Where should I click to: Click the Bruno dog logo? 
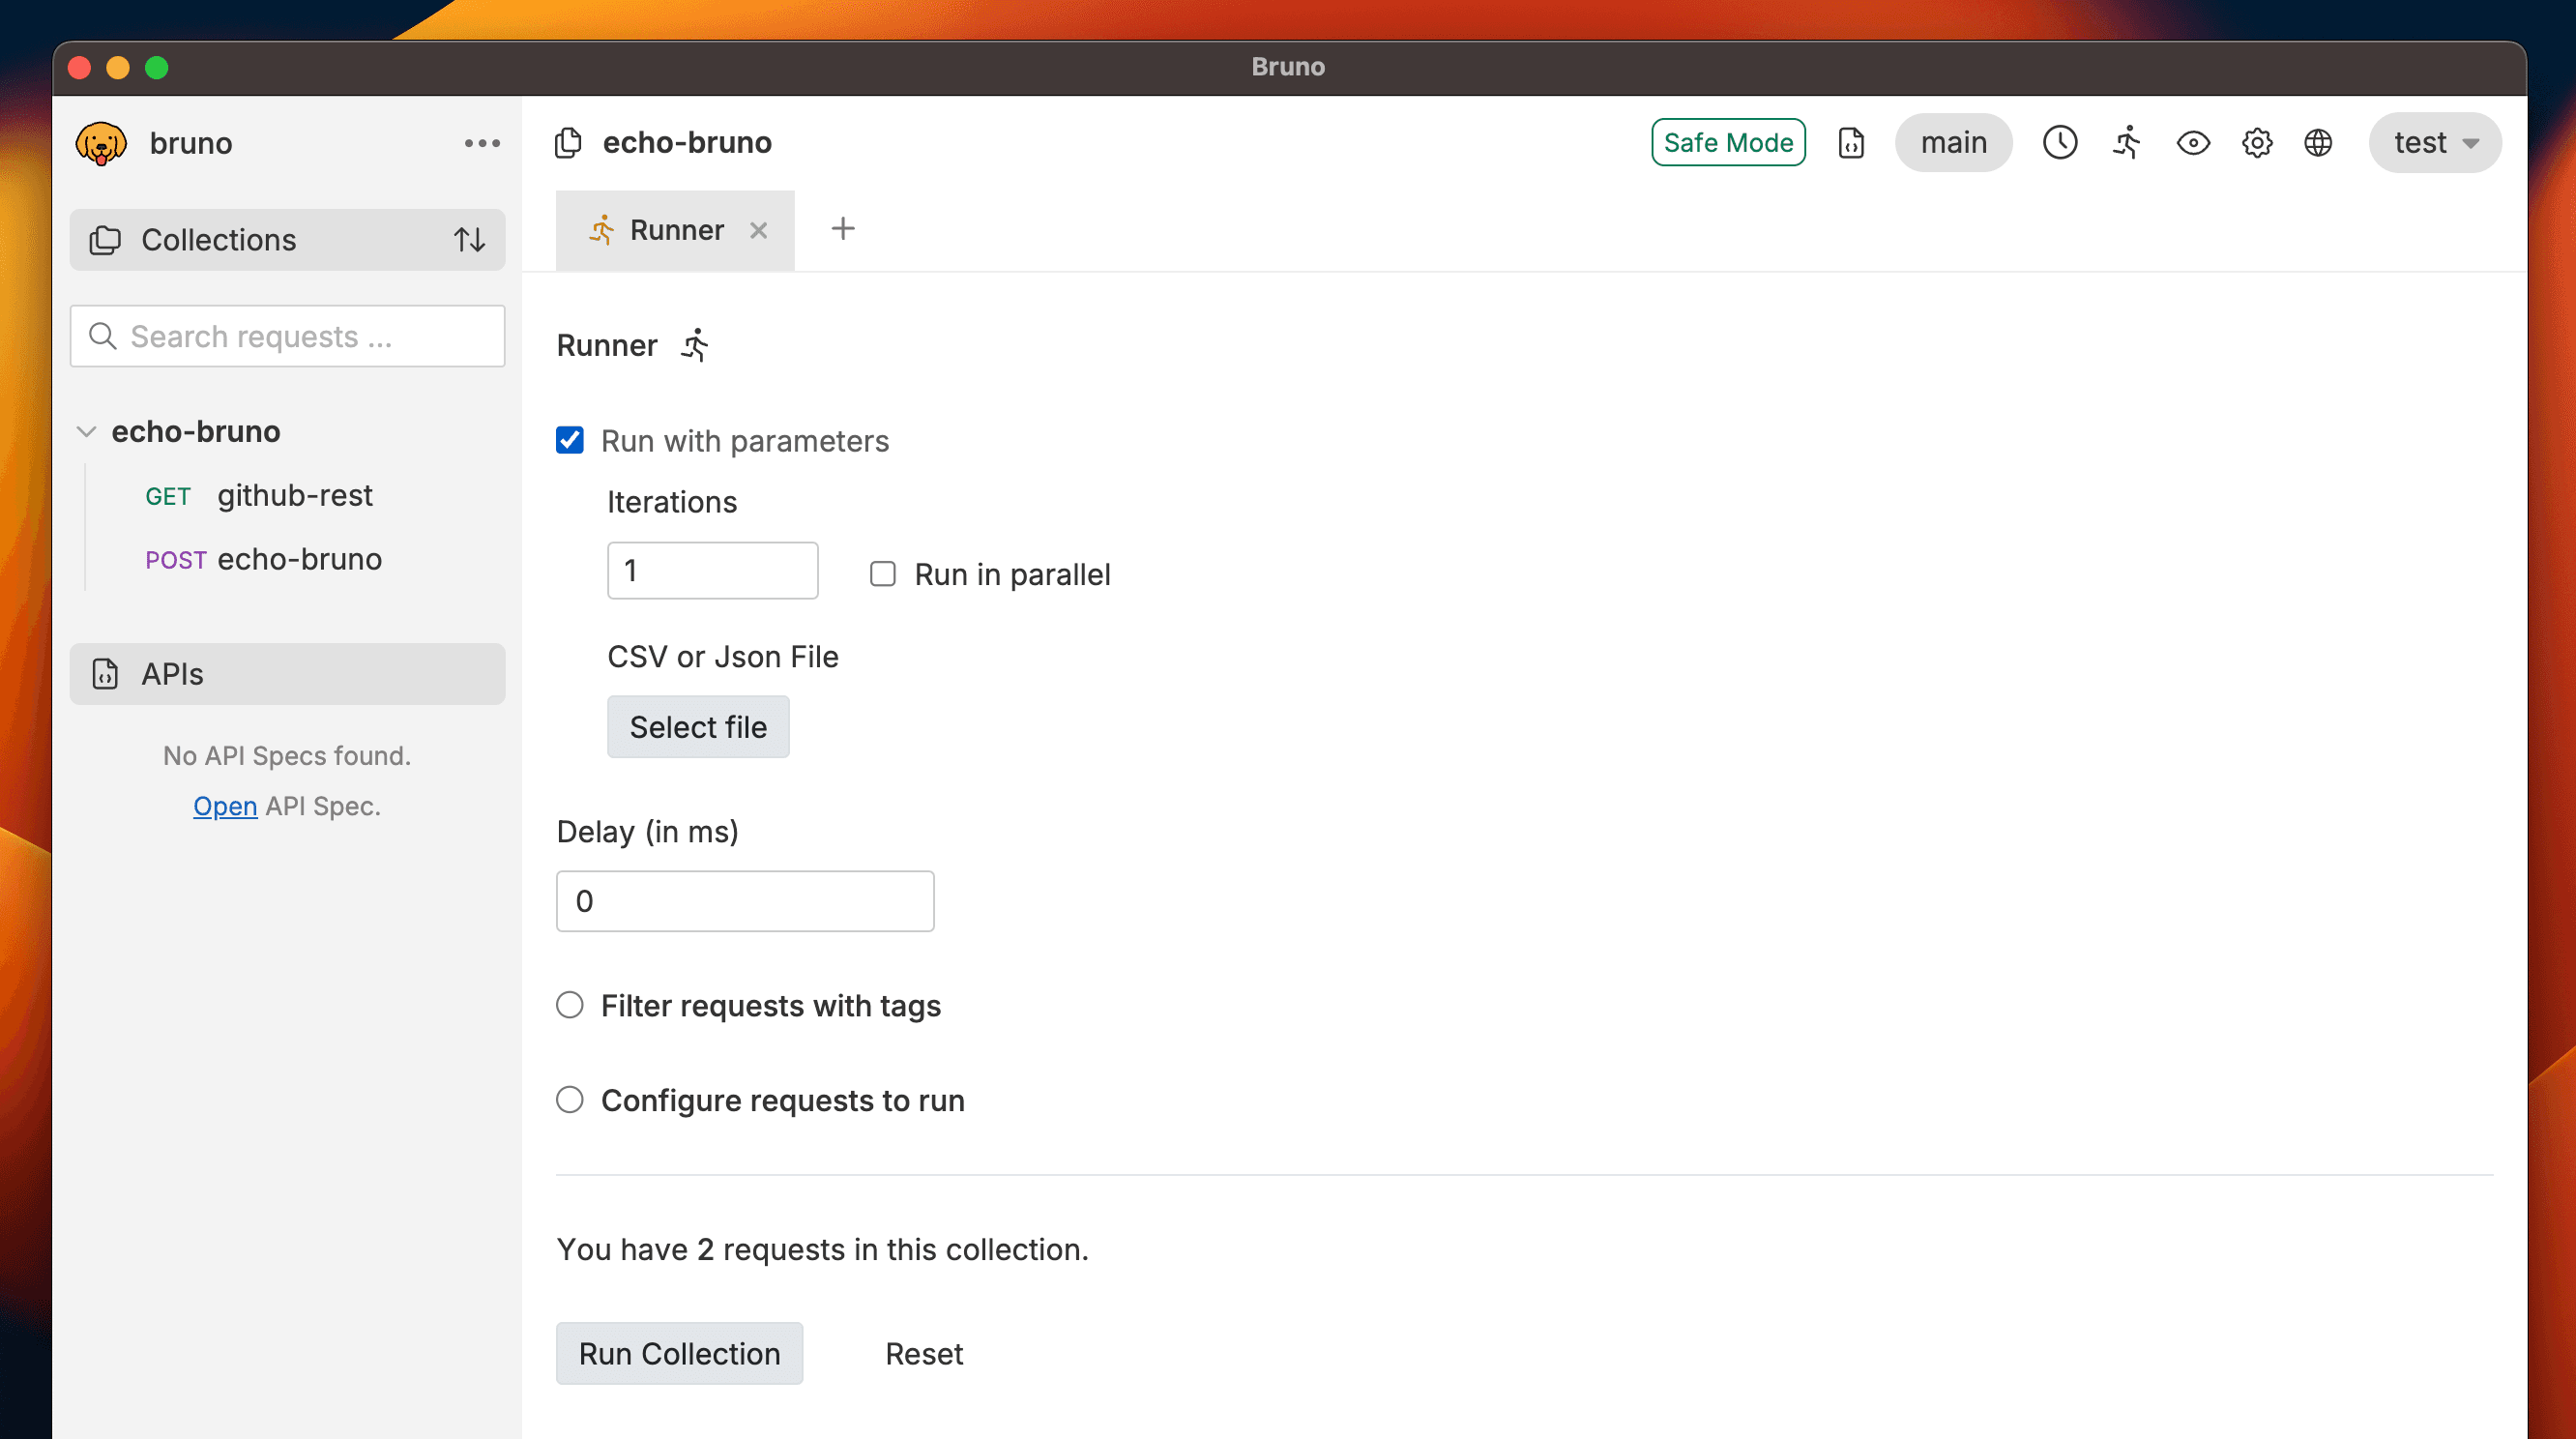point(101,143)
